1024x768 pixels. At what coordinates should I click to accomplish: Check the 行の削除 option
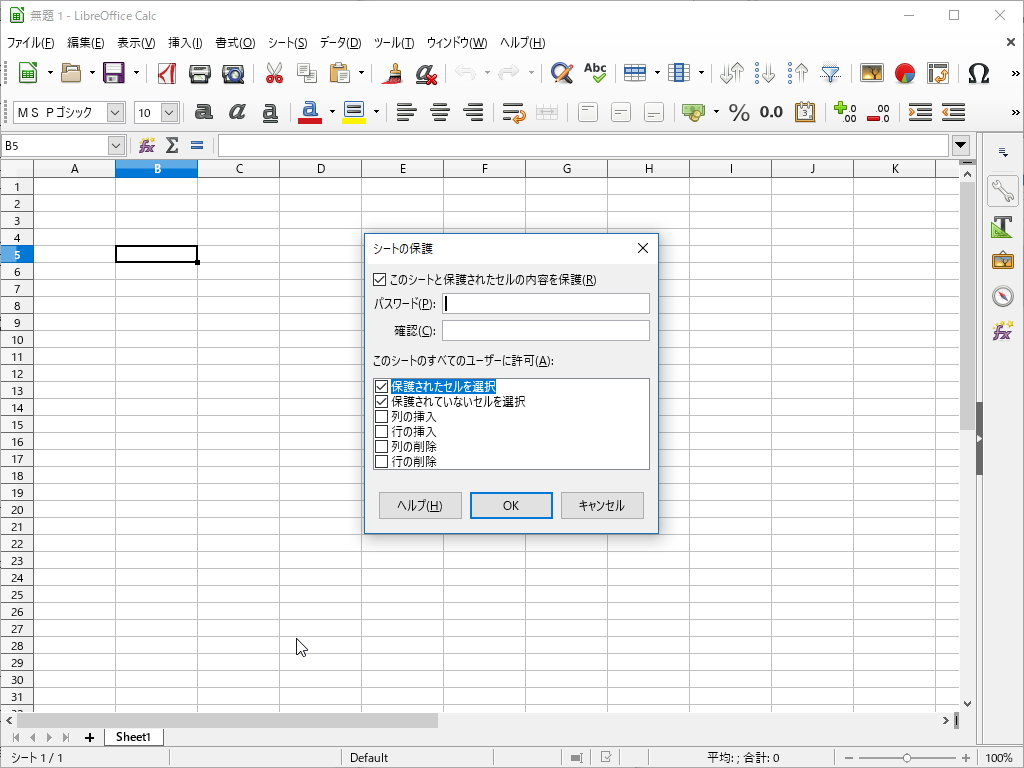tap(381, 461)
